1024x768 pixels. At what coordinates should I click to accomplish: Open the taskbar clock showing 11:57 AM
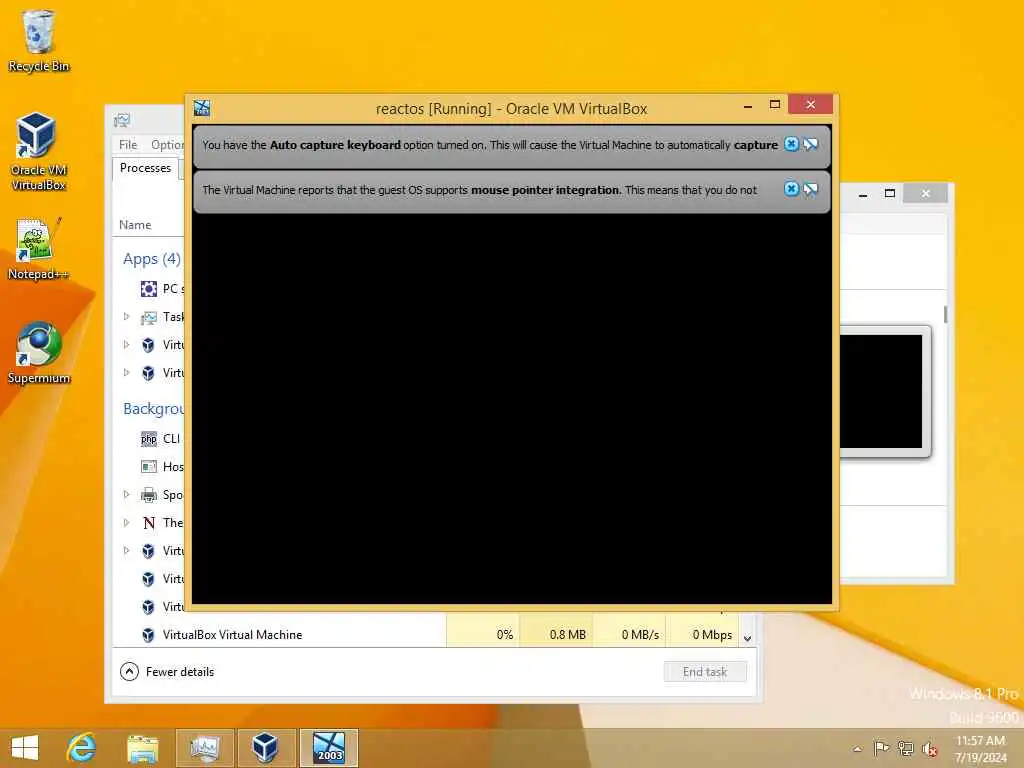tap(980, 748)
